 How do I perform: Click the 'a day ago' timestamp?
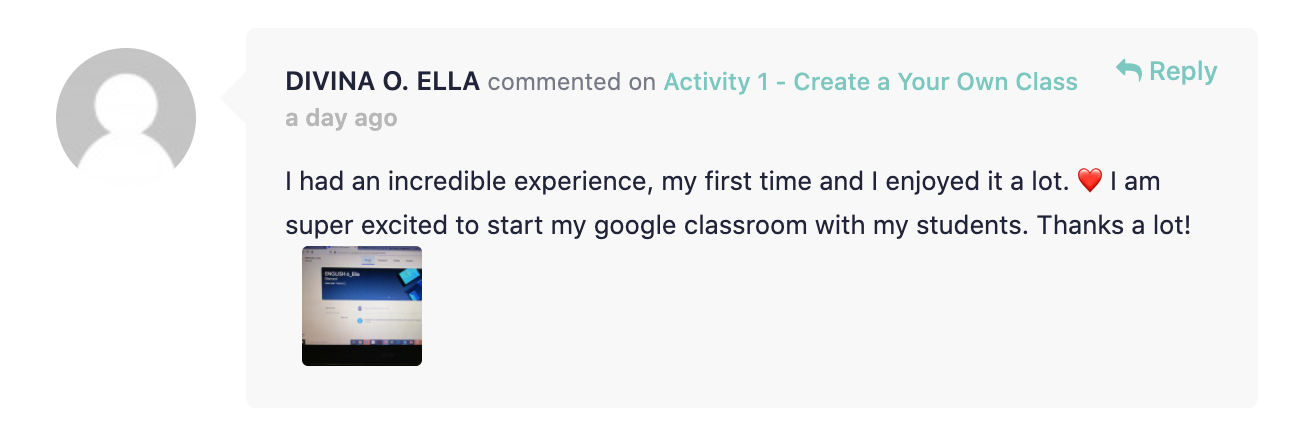[341, 118]
